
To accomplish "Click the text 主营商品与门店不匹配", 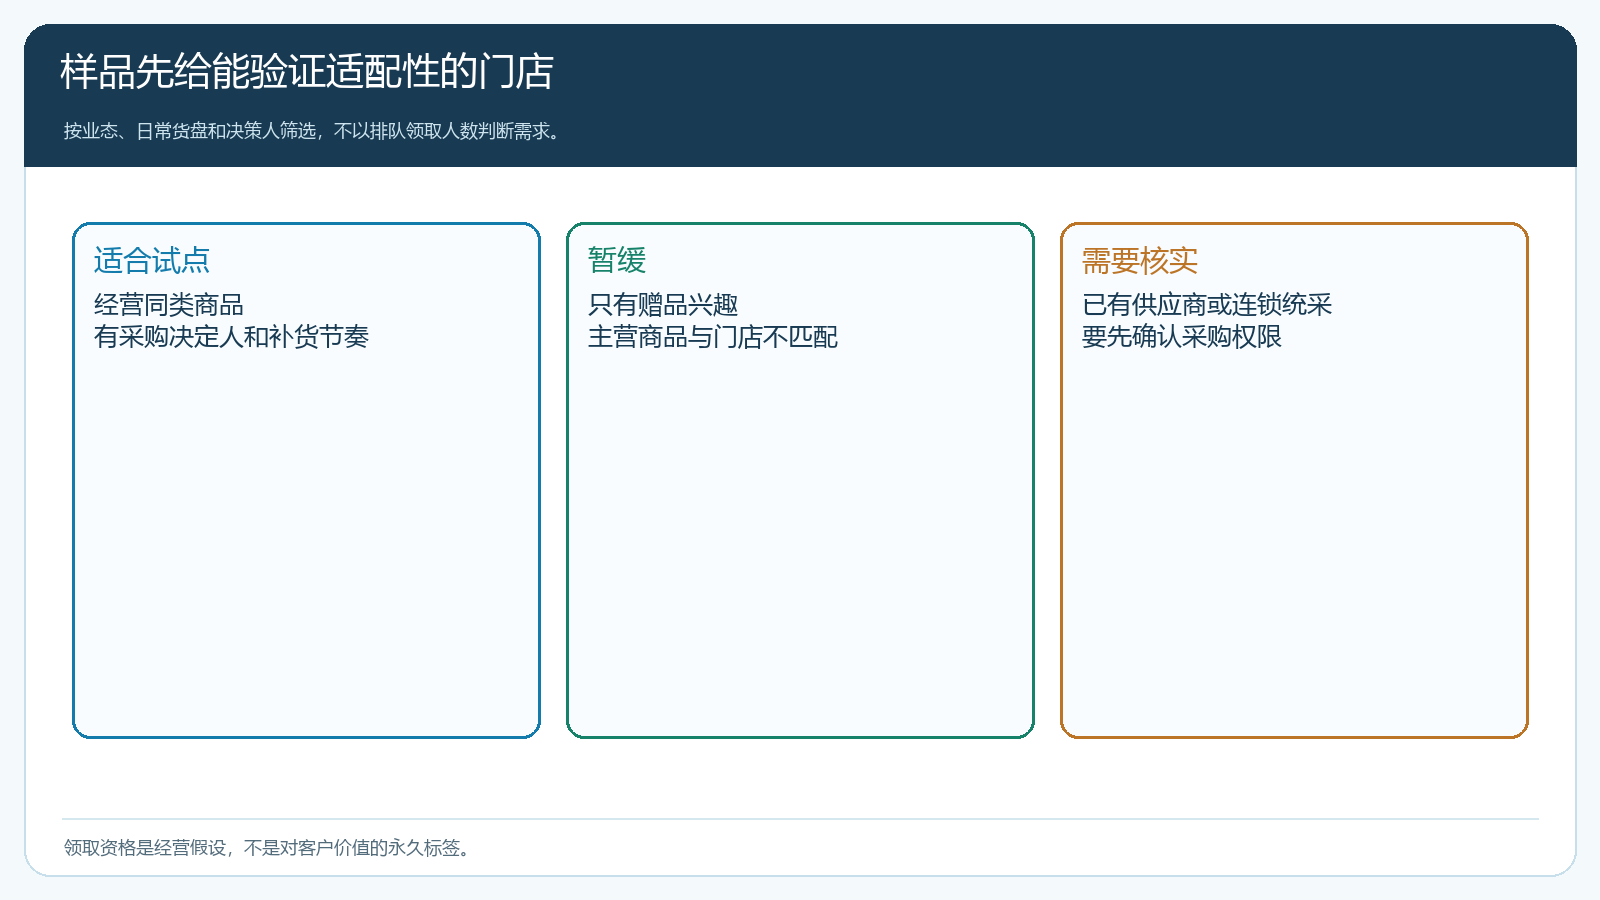I will click(x=713, y=337).
